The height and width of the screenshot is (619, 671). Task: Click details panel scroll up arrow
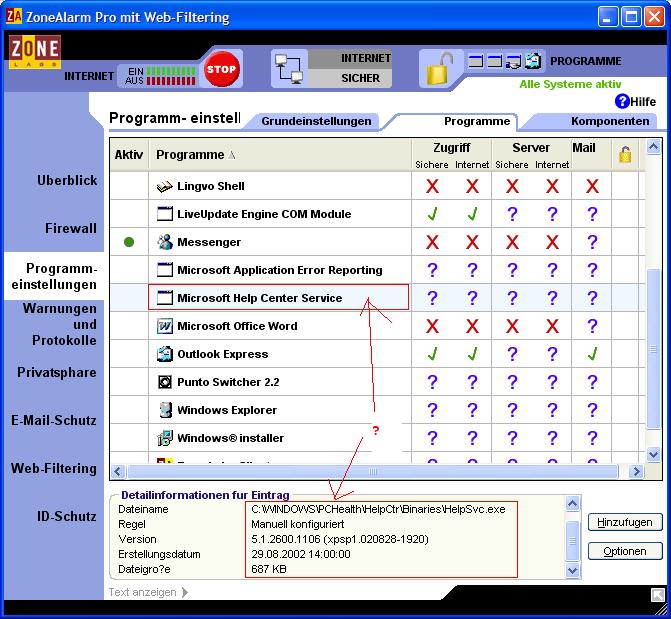pos(573,503)
